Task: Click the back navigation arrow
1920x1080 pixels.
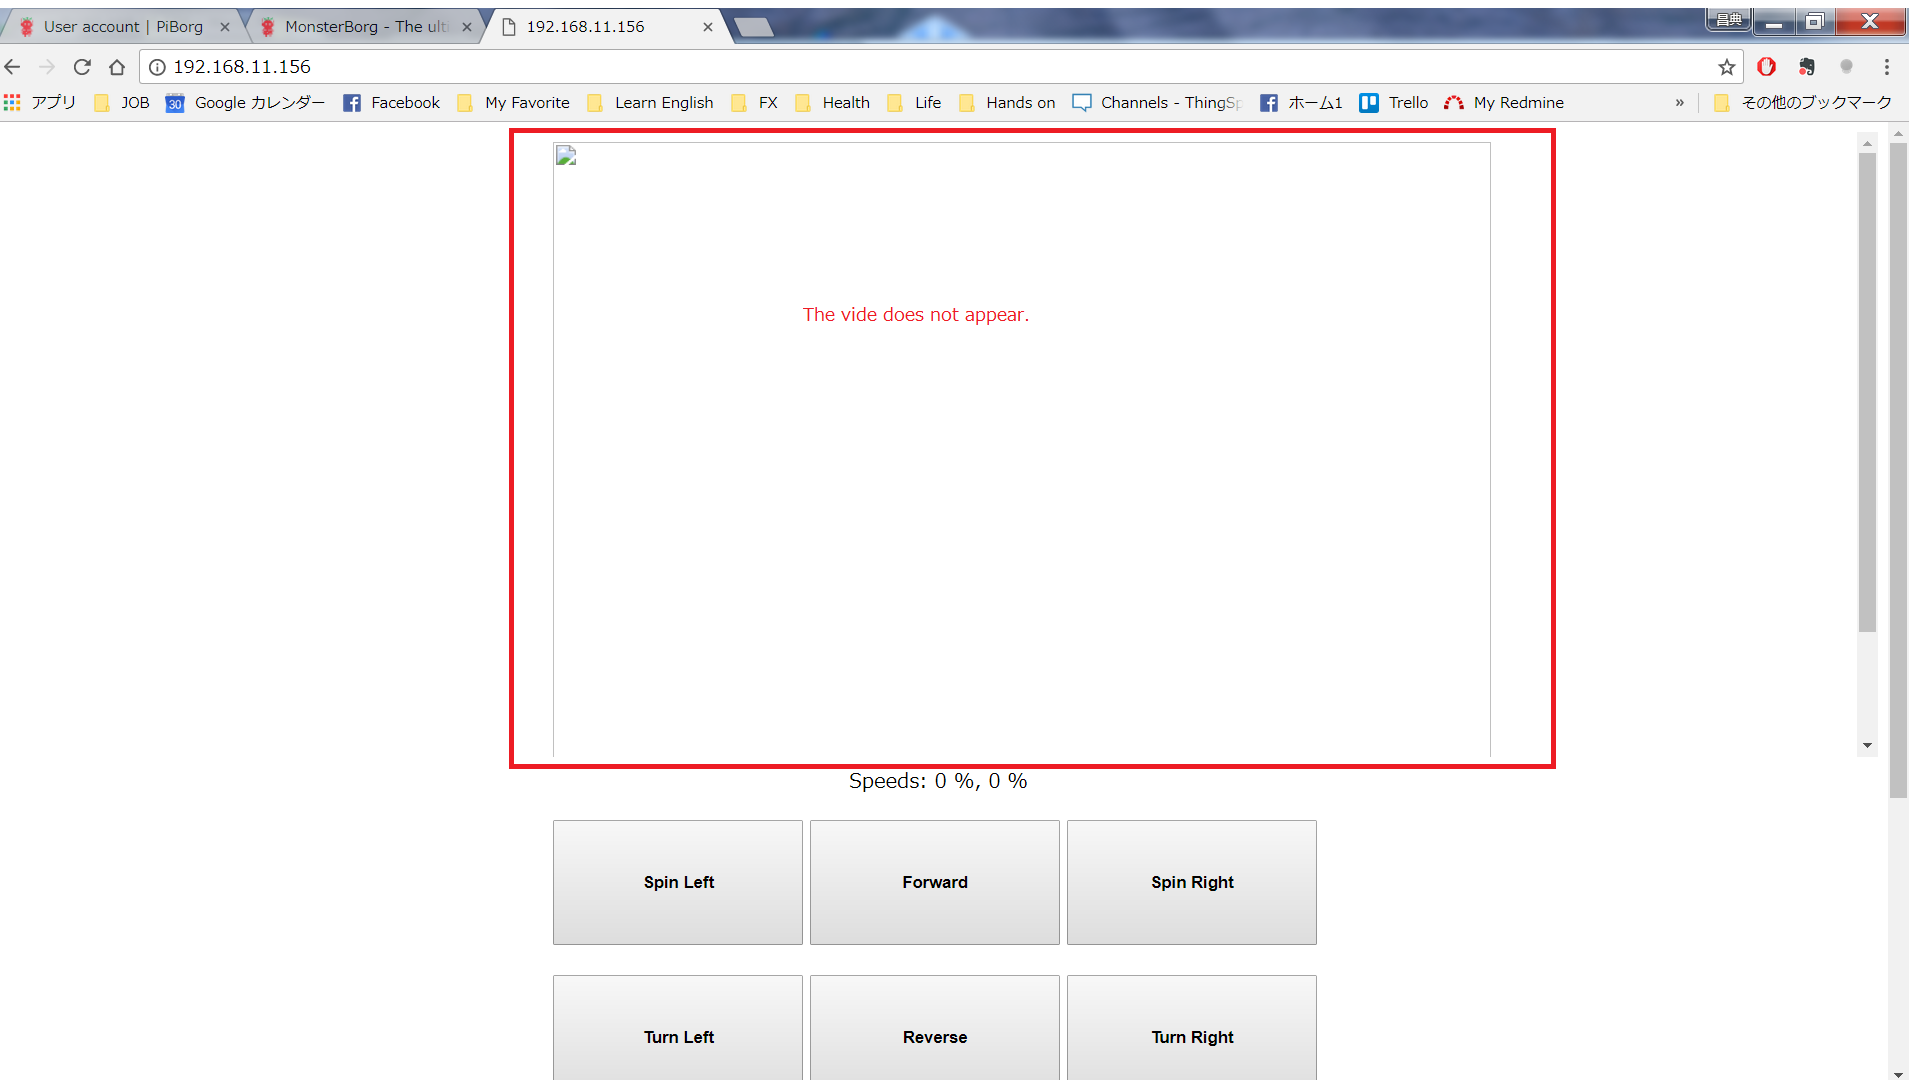Action: 13,67
